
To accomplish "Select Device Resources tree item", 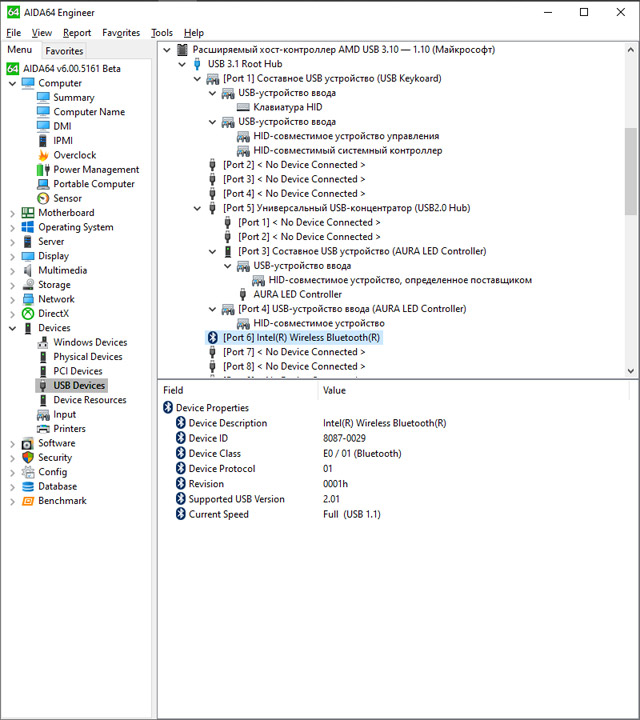I will click(x=90, y=400).
